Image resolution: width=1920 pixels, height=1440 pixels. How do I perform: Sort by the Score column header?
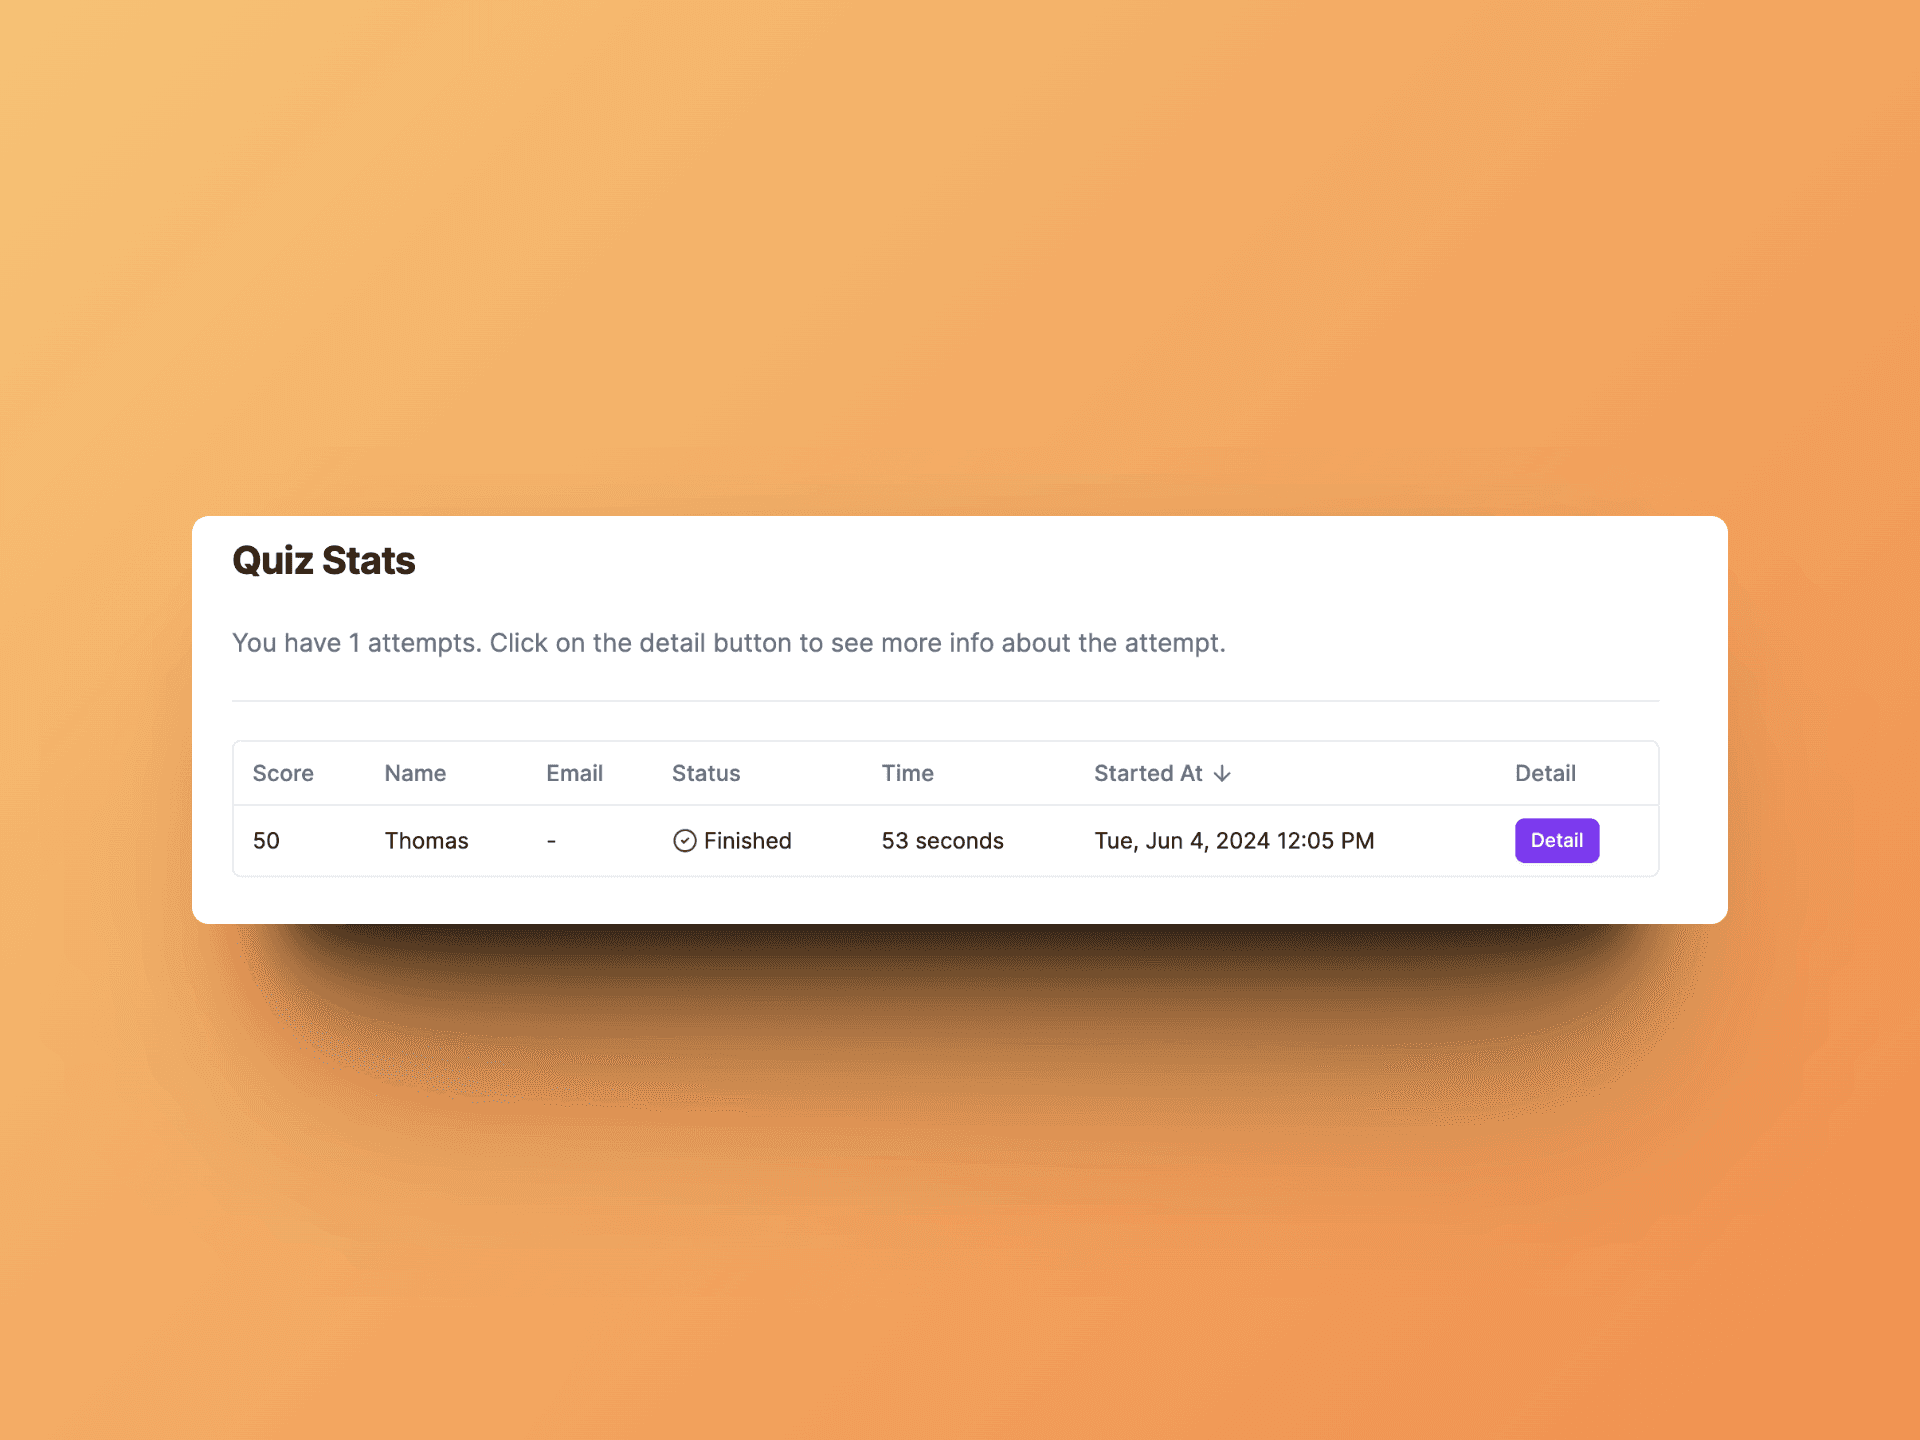tap(283, 774)
